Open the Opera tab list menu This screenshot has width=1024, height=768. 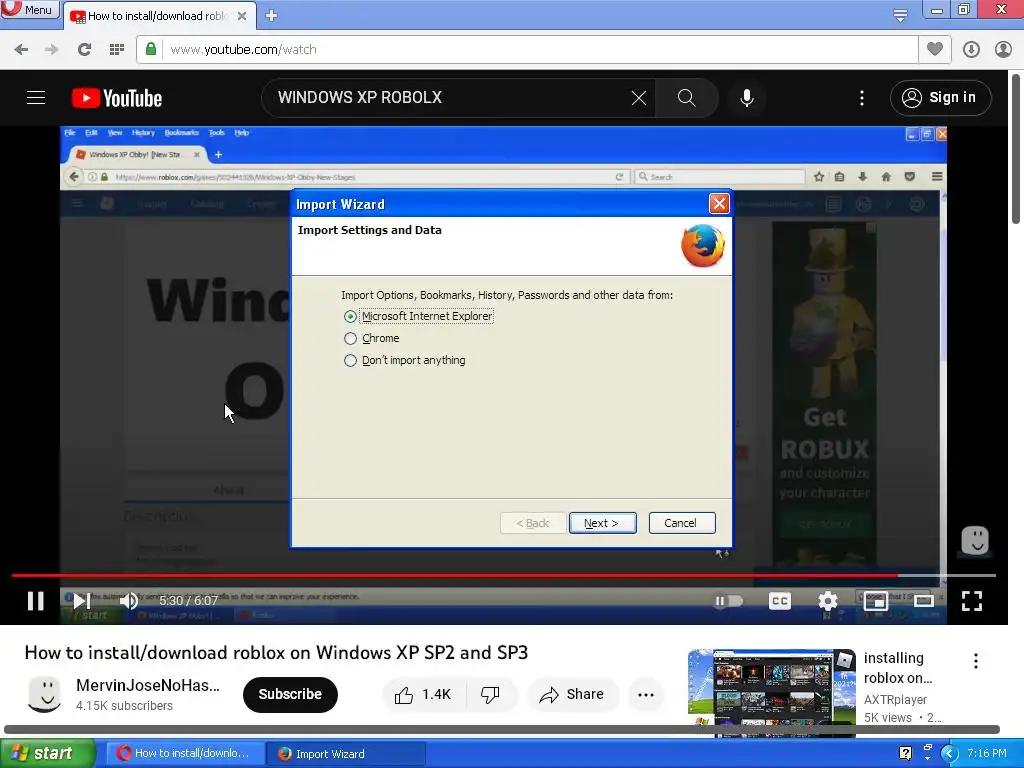pyautogui.click(x=900, y=15)
